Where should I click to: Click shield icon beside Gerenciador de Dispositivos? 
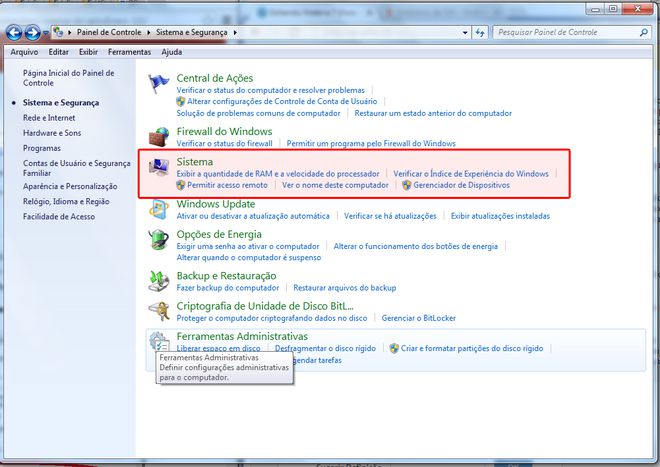tap(407, 185)
